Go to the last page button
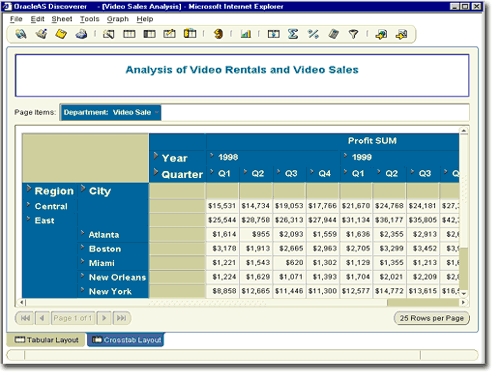 coord(121,318)
